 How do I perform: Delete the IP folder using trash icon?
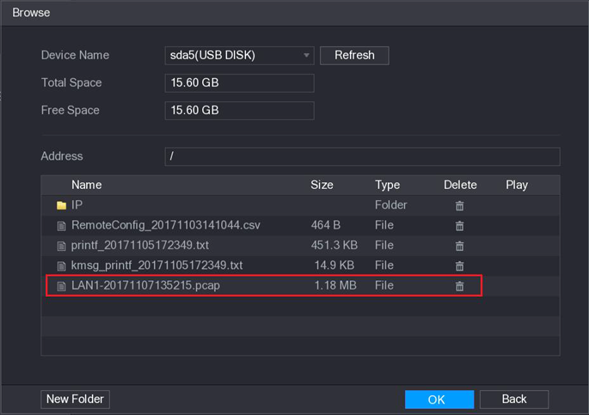tap(459, 205)
